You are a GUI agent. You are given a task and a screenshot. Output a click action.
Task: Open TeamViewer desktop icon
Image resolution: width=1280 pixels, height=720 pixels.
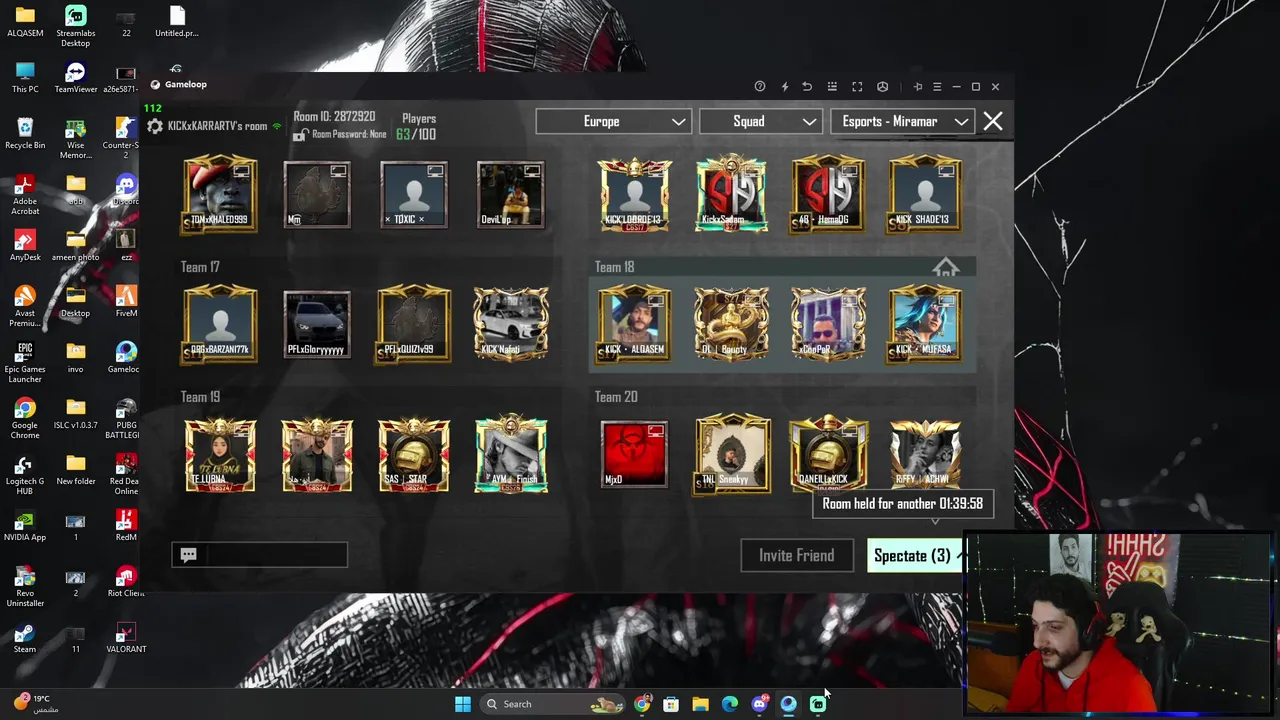pos(75,78)
